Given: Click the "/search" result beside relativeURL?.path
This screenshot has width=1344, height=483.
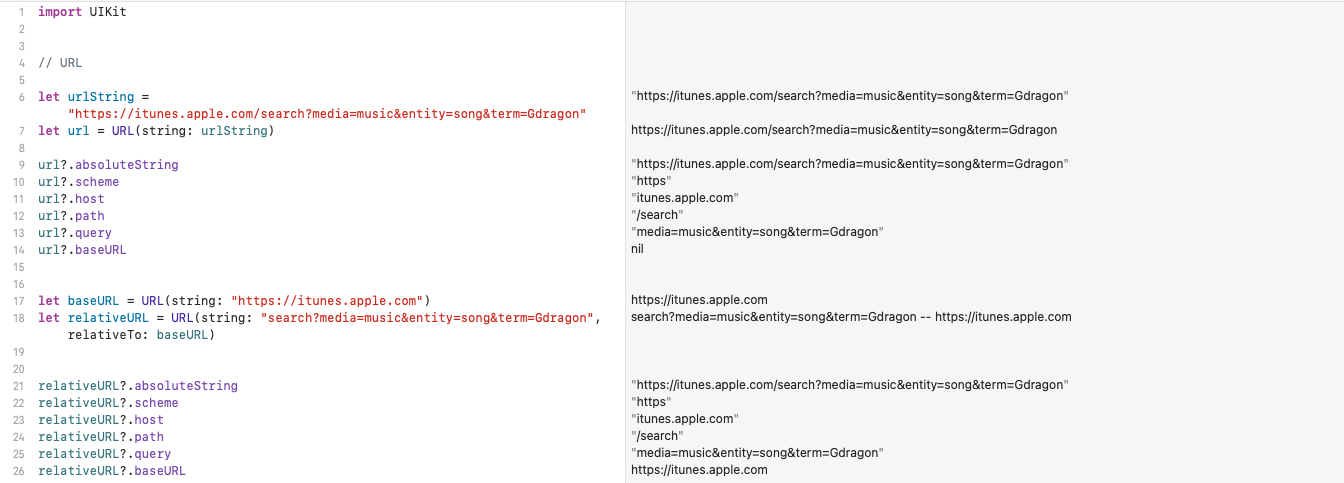Looking at the screenshot, I should (658, 436).
